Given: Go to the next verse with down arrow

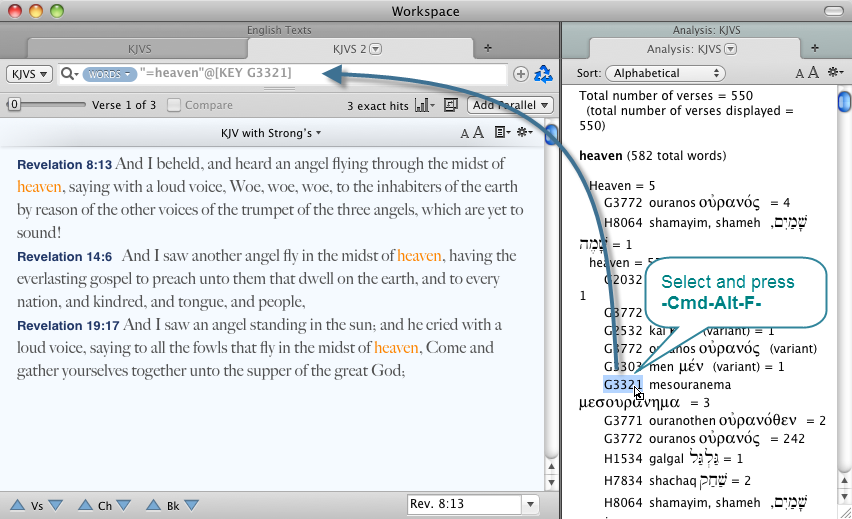Looking at the screenshot, I should pyautogui.click(x=55, y=505).
